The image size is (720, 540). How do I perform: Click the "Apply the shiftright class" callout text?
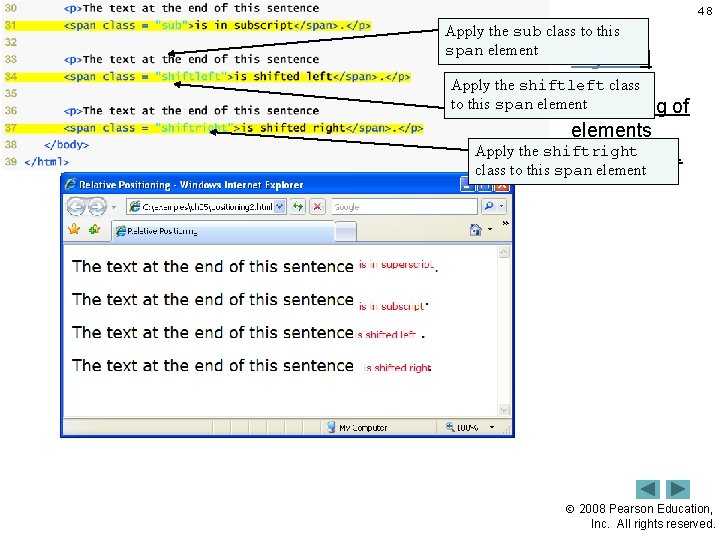[x=561, y=160]
